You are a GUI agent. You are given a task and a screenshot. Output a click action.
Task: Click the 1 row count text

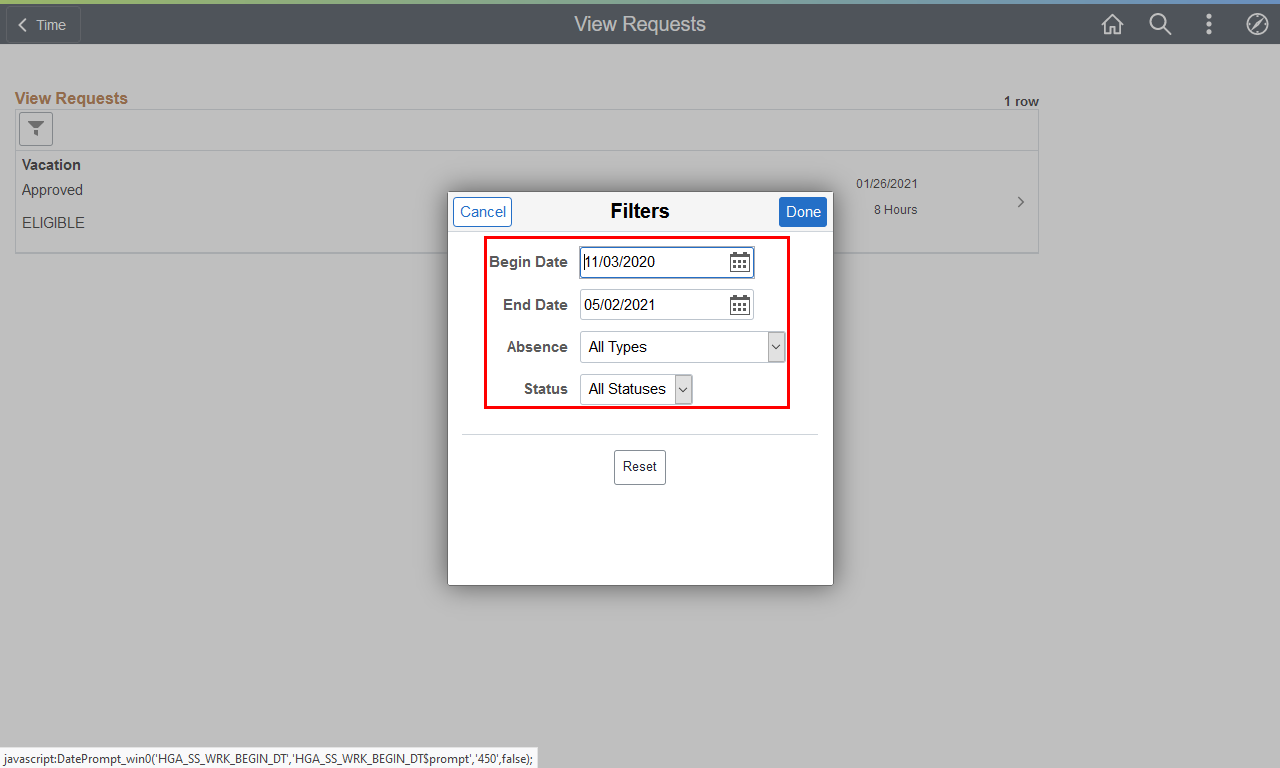[x=1021, y=102]
